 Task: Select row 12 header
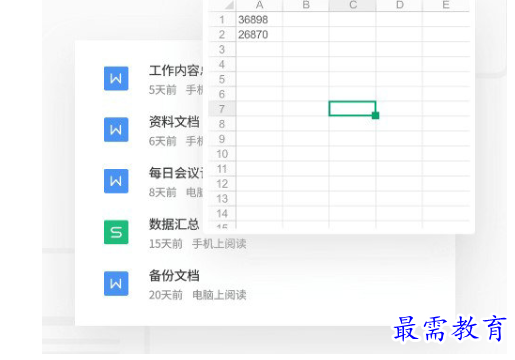point(222,184)
